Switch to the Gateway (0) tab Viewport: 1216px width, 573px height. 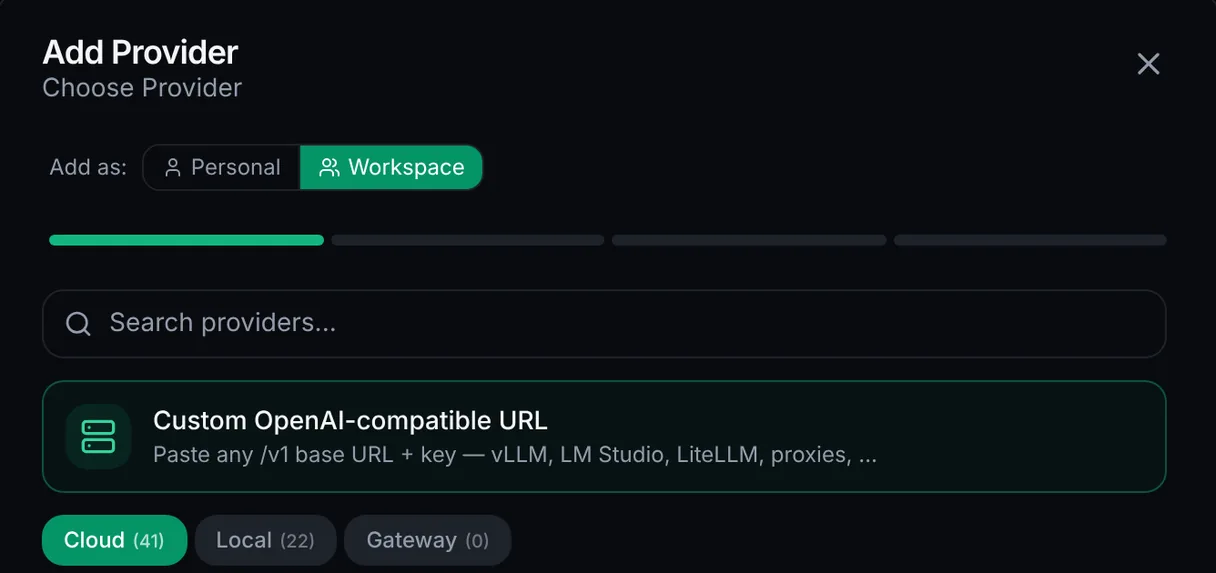[427, 540]
